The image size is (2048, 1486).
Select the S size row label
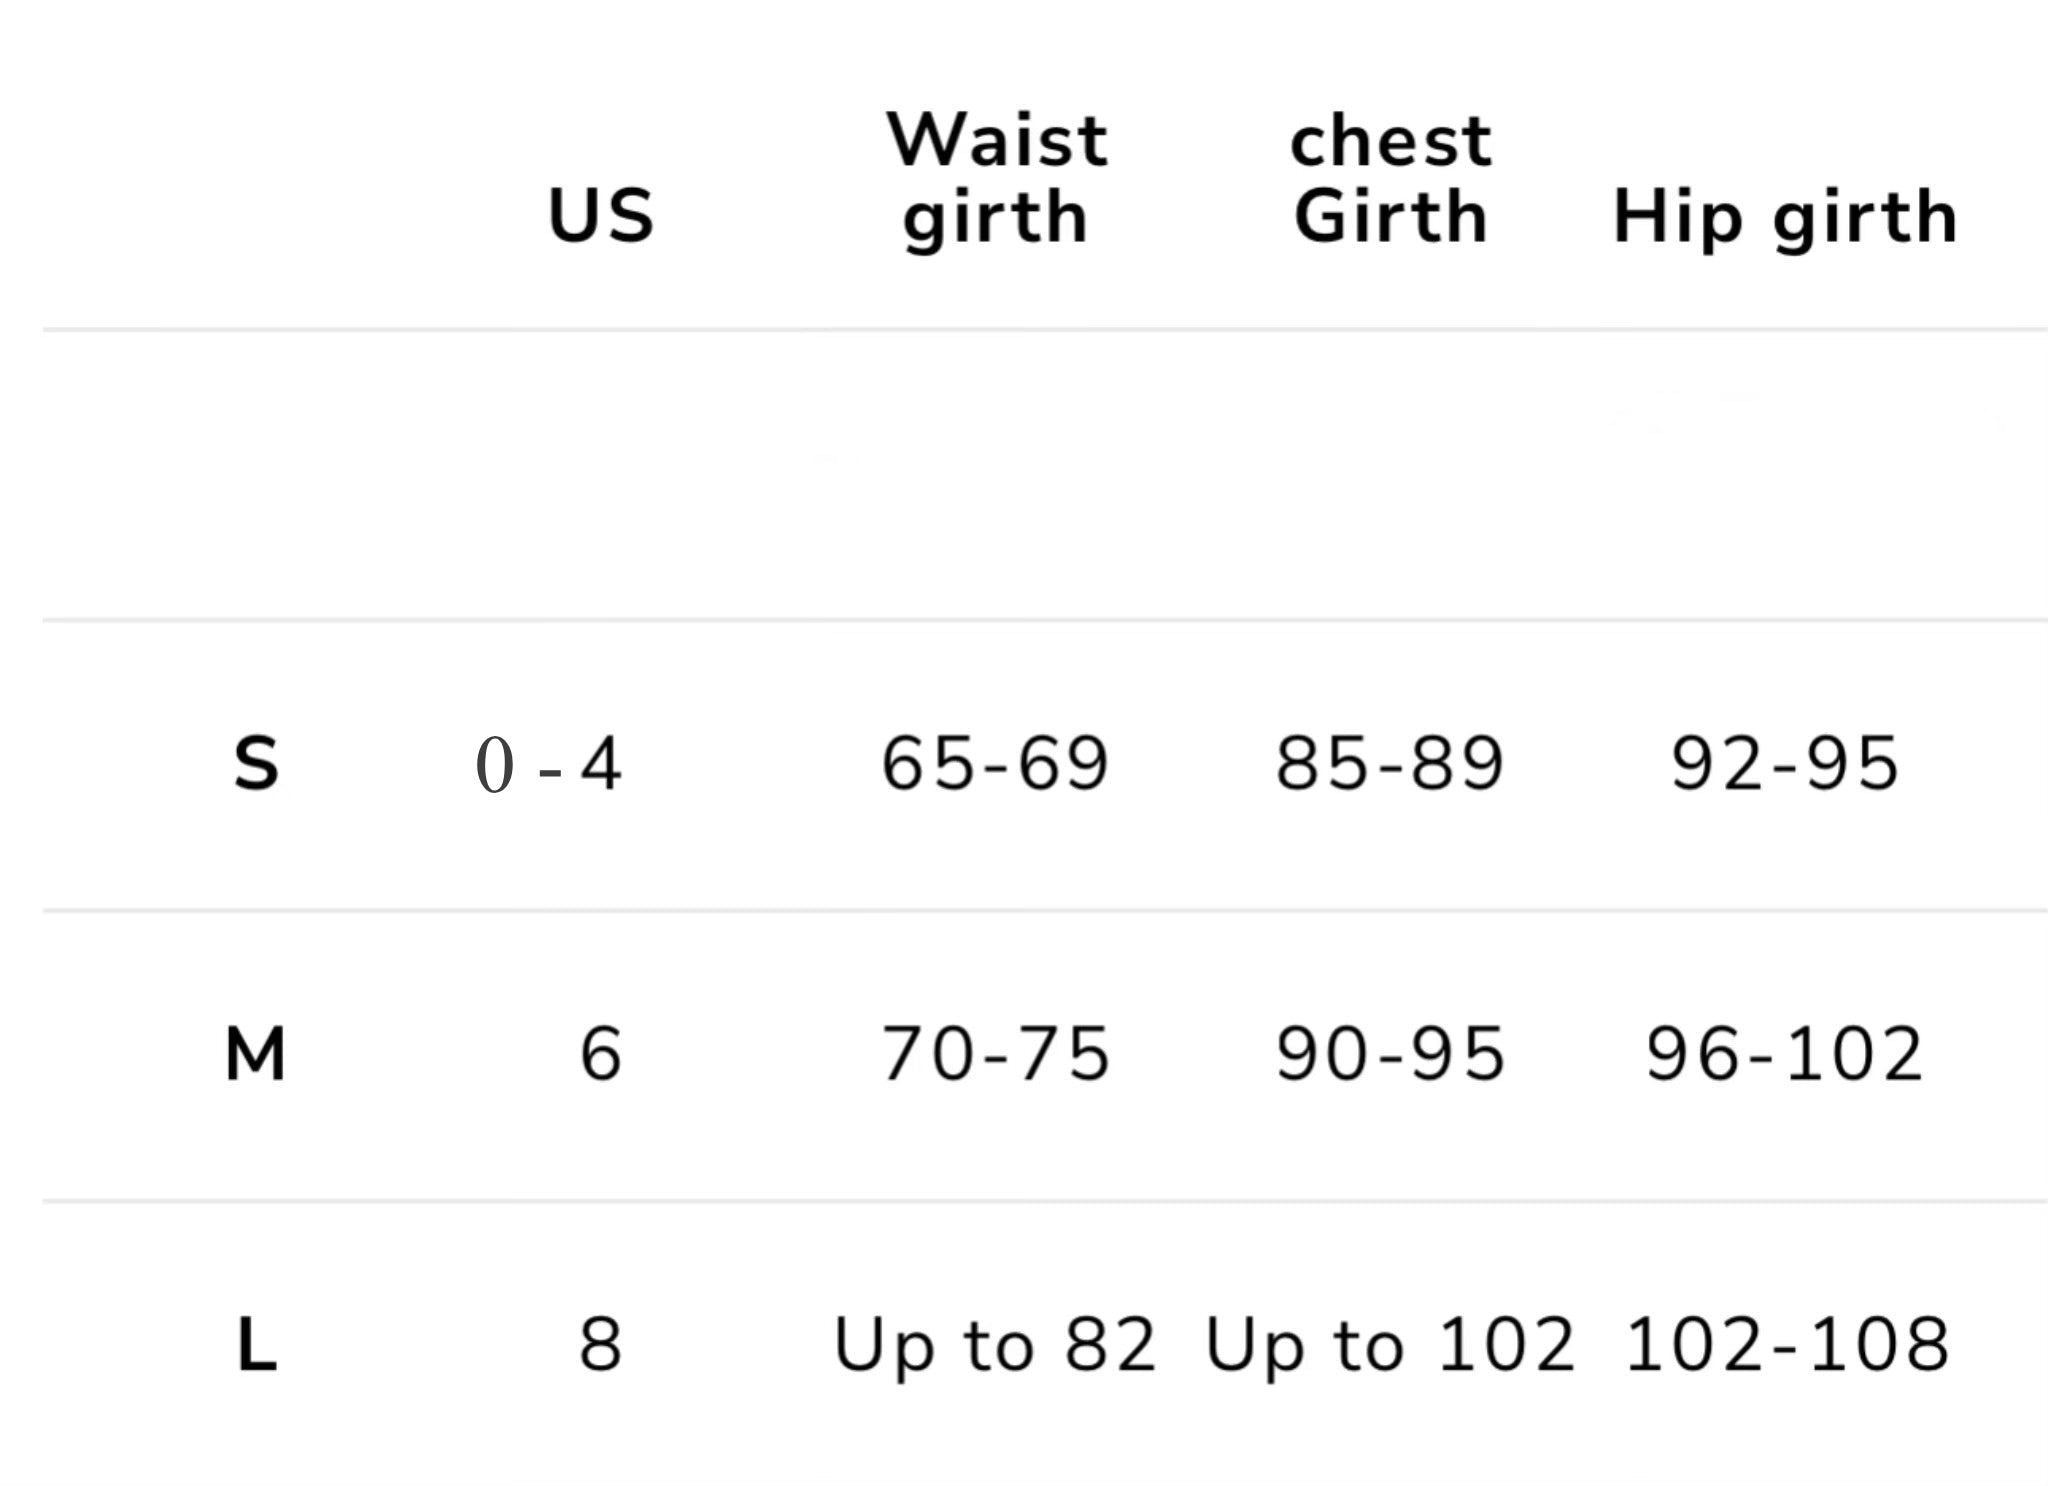point(256,764)
